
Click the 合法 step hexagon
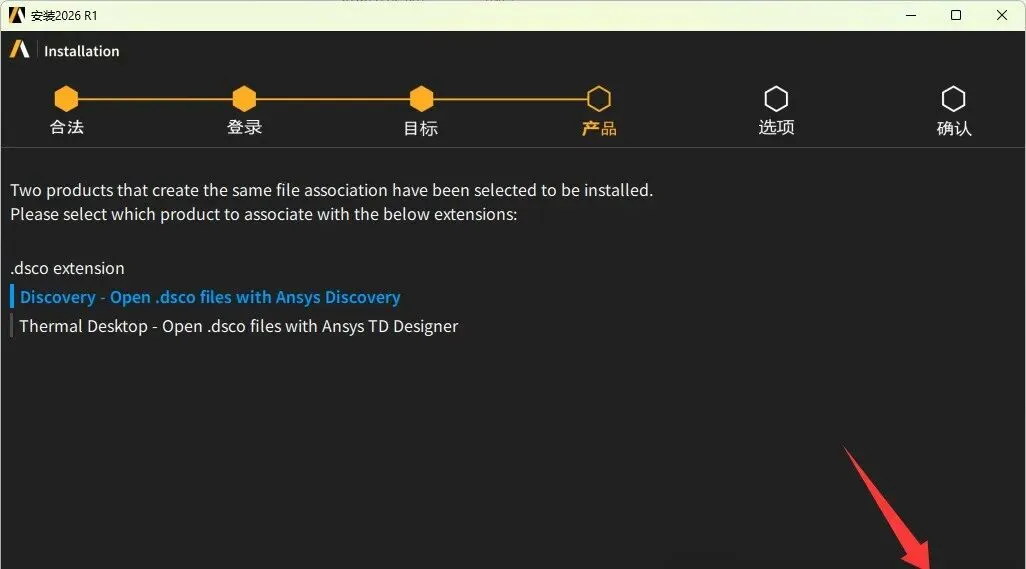[x=66, y=99]
